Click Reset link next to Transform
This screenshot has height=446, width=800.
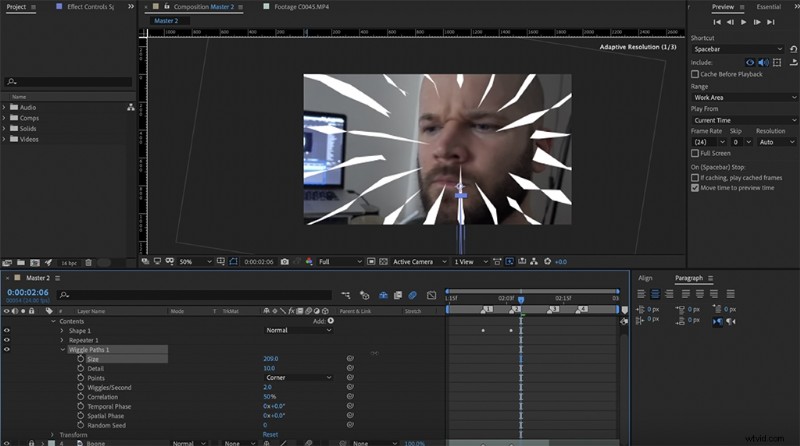point(270,435)
